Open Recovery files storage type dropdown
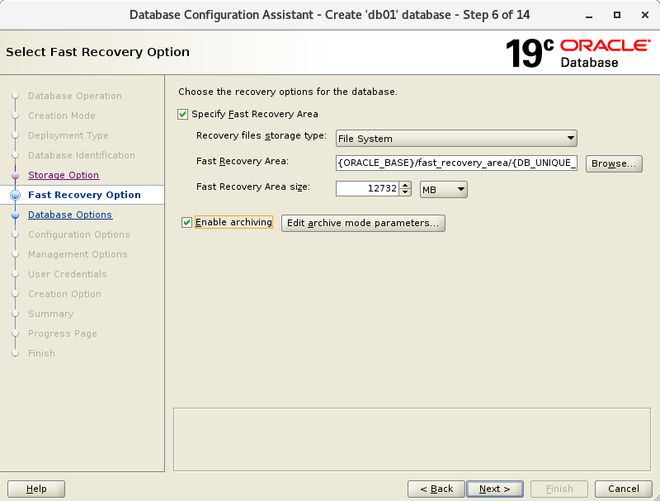660x501 pixels. tap(456, 139)
